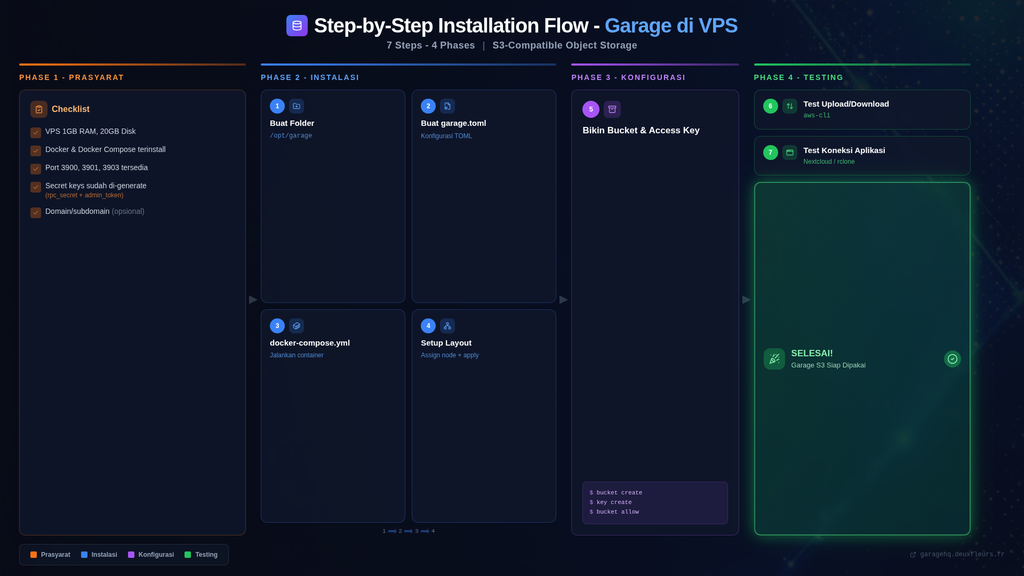Click the party popper icon next to SELESAI!

(x=775, y=359)
